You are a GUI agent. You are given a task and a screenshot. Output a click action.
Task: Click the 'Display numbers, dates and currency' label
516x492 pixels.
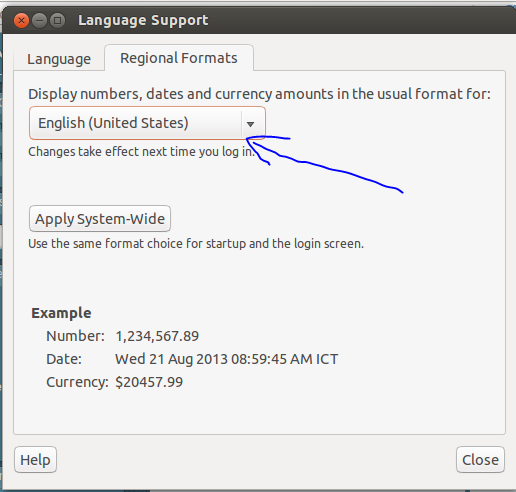259,94
